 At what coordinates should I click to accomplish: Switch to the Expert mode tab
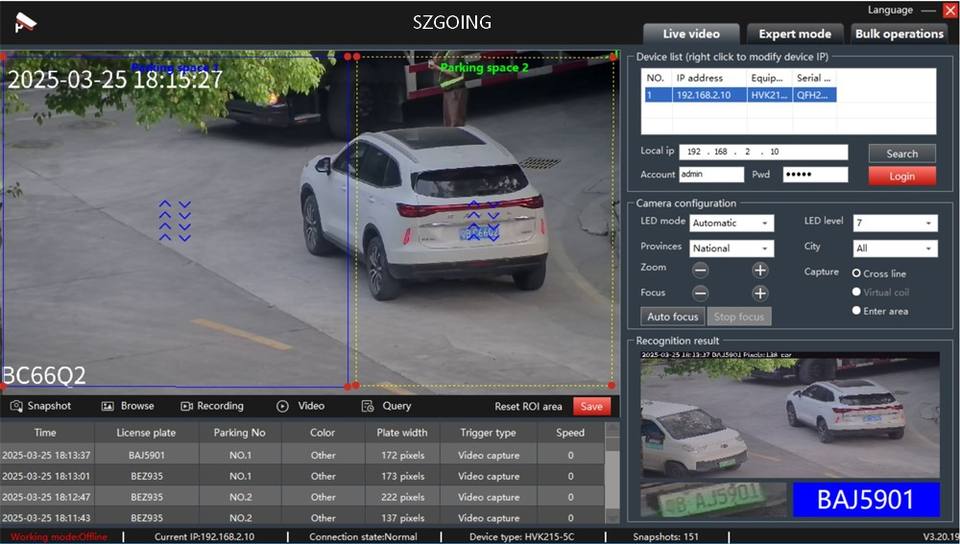pos(794,34)
